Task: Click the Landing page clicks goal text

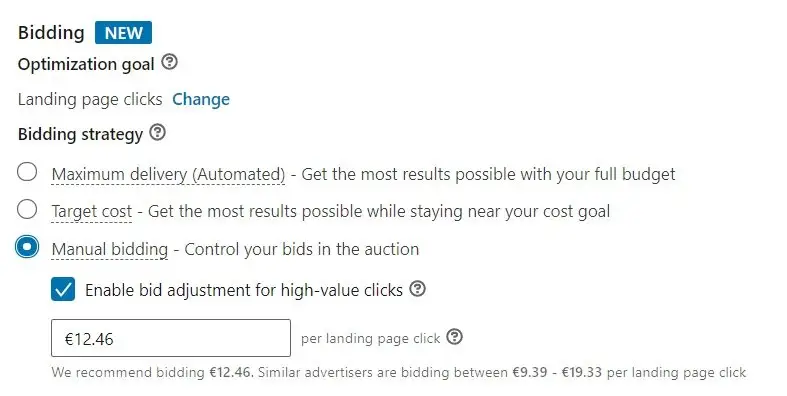Action: [90, 99]
